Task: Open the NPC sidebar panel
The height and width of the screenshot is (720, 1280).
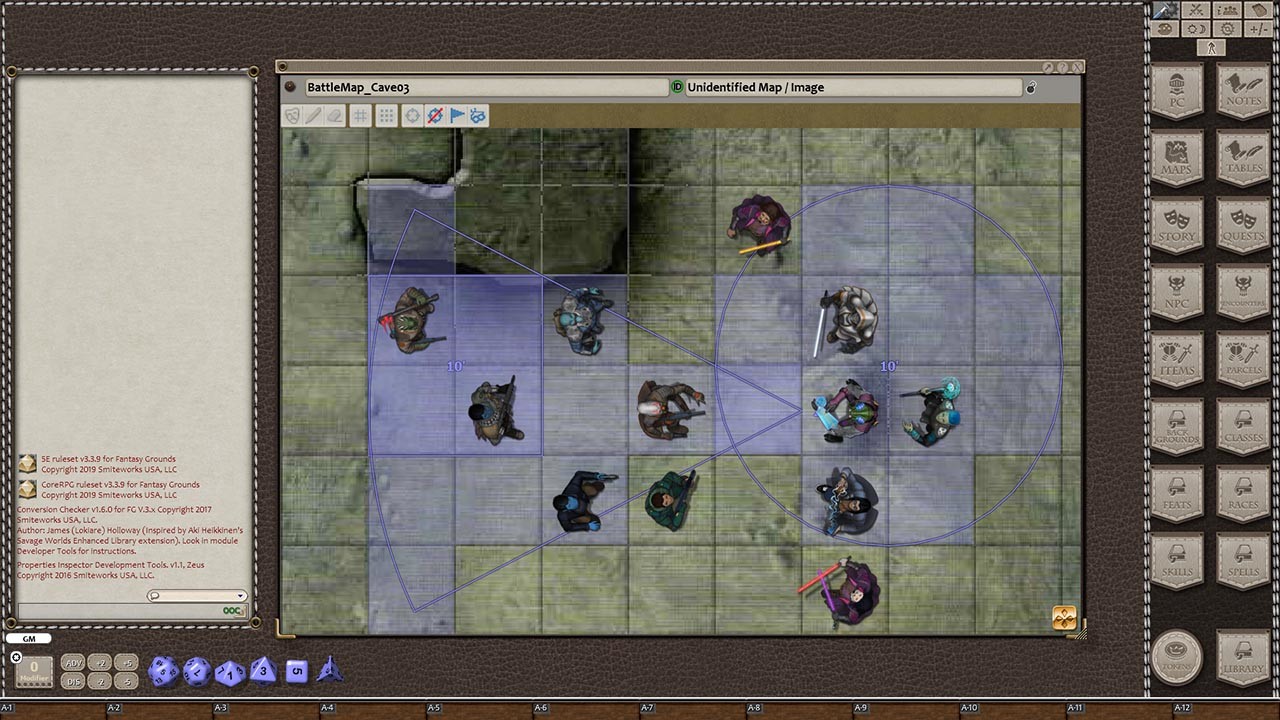Action: point(1177,292)
